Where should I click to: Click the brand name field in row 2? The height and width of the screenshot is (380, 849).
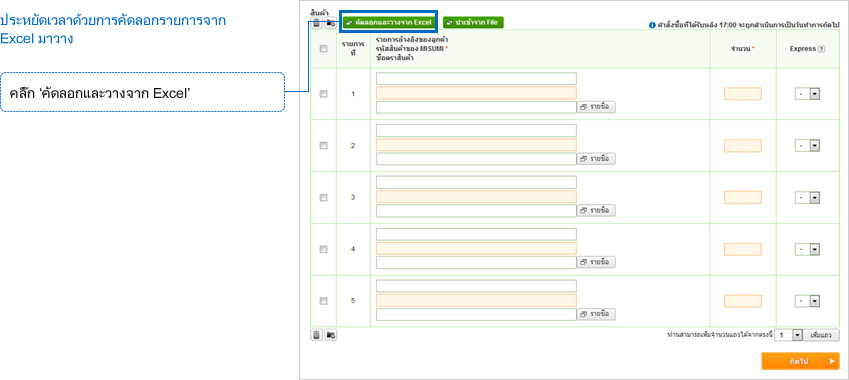[476, 159]
